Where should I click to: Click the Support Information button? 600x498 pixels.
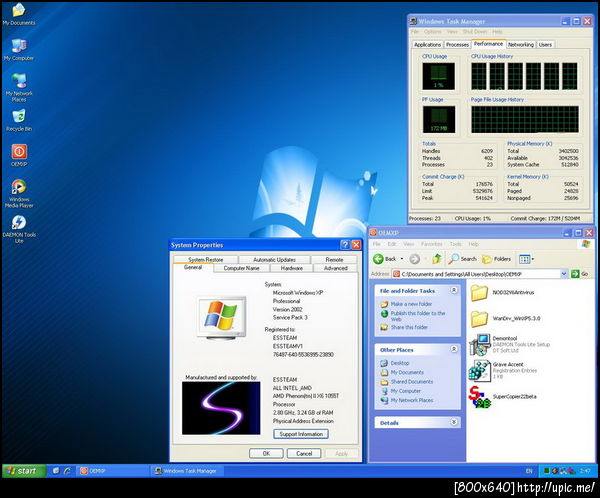pyautogui.click(x=301, y=434)
